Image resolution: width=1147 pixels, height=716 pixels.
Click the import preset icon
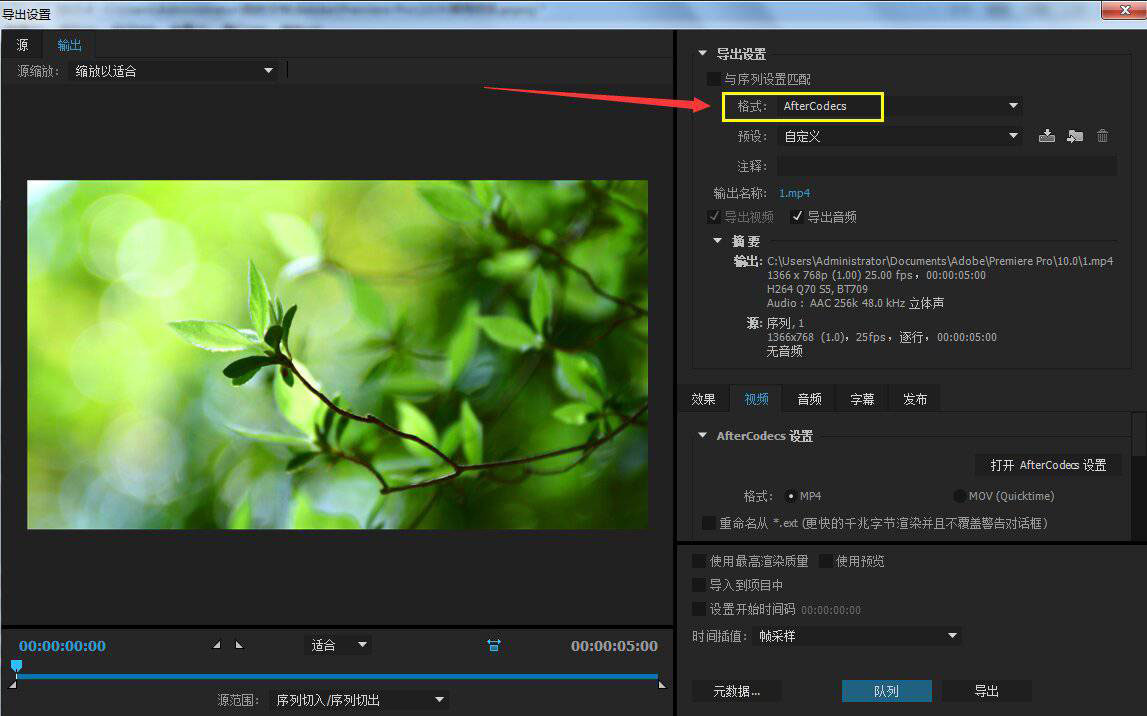tap(1075, 136)
